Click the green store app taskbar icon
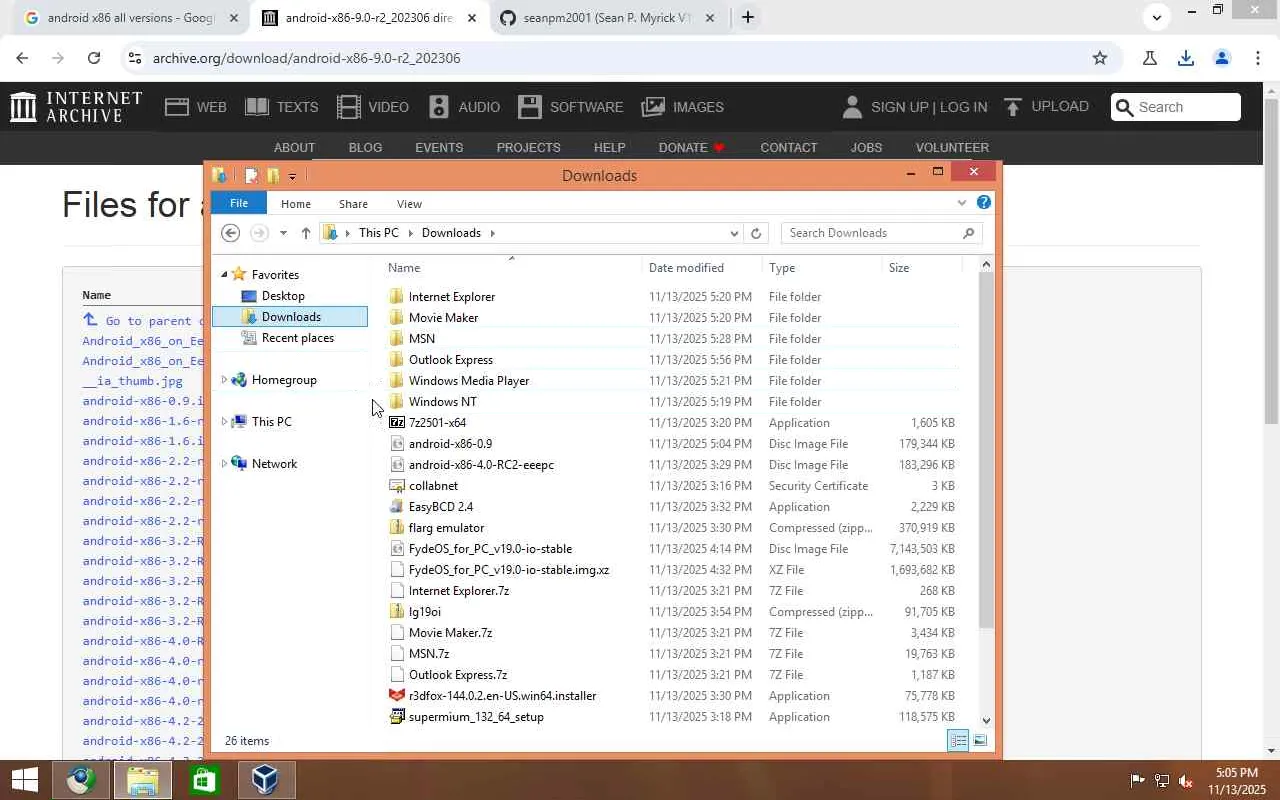Image resolution: width=1280 pixels, height=800 pixels. tap(204, 780)
